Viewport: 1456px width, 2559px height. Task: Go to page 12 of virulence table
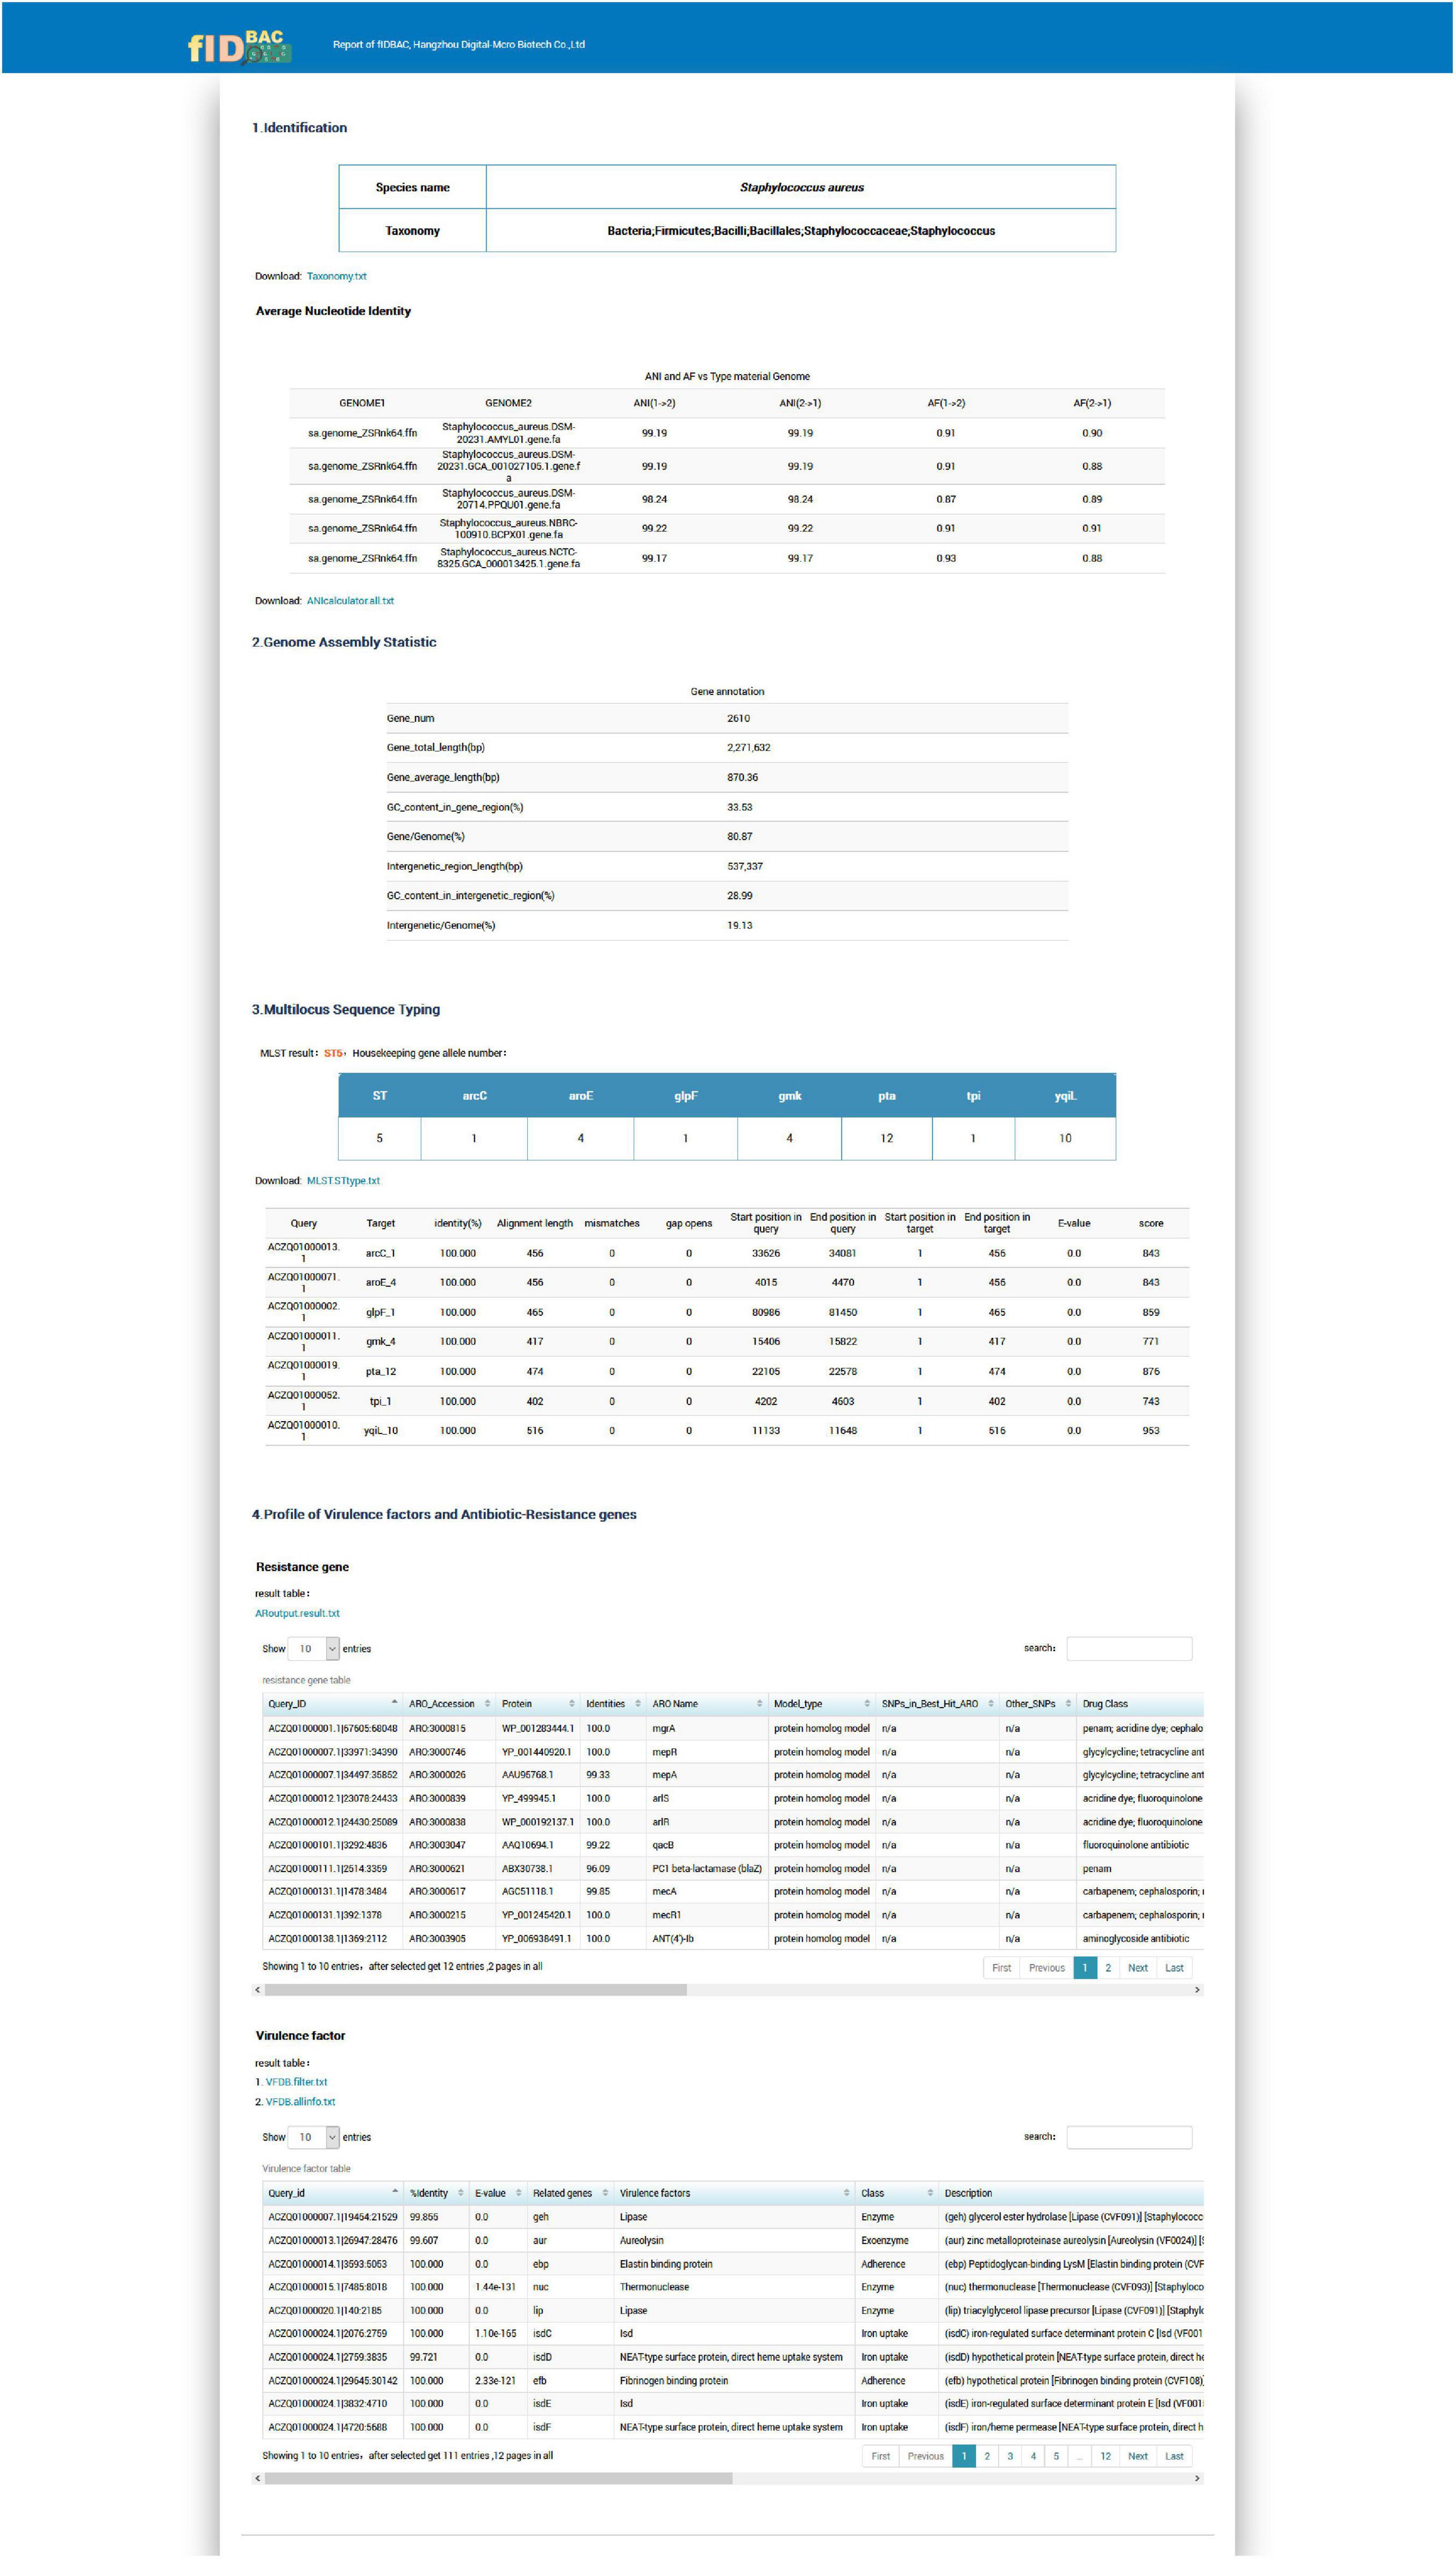(1105, 2456)
